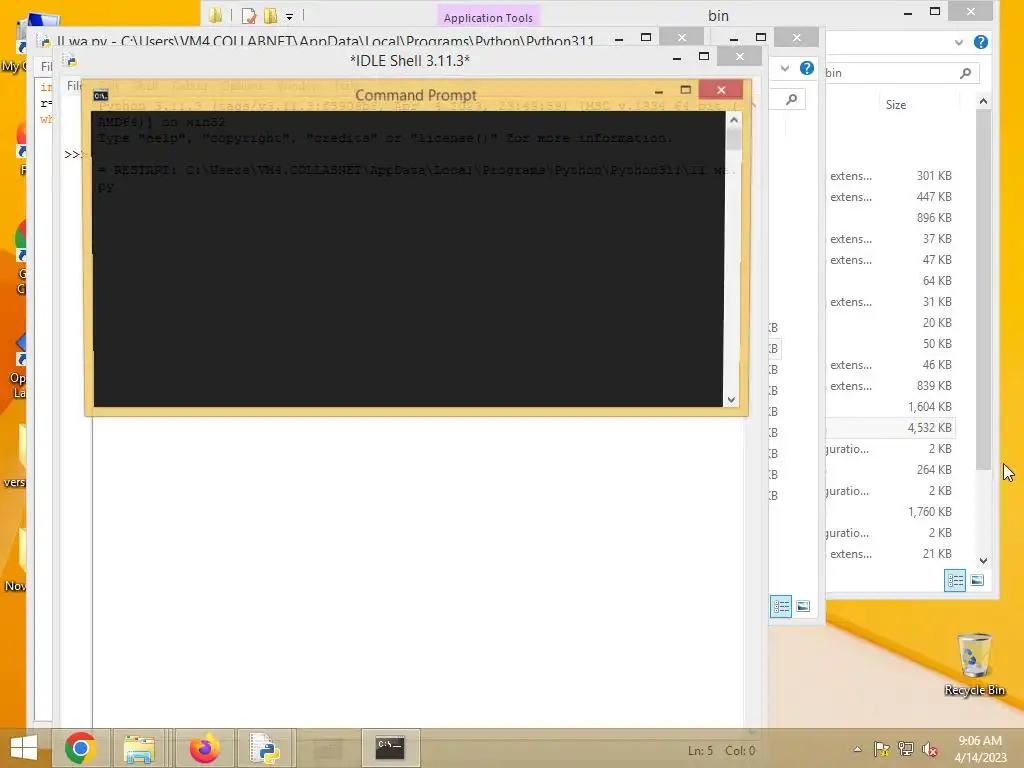Viewport: 1024px width, 768px height.
Task: Open network tray icon
Action: click(906, 749)
